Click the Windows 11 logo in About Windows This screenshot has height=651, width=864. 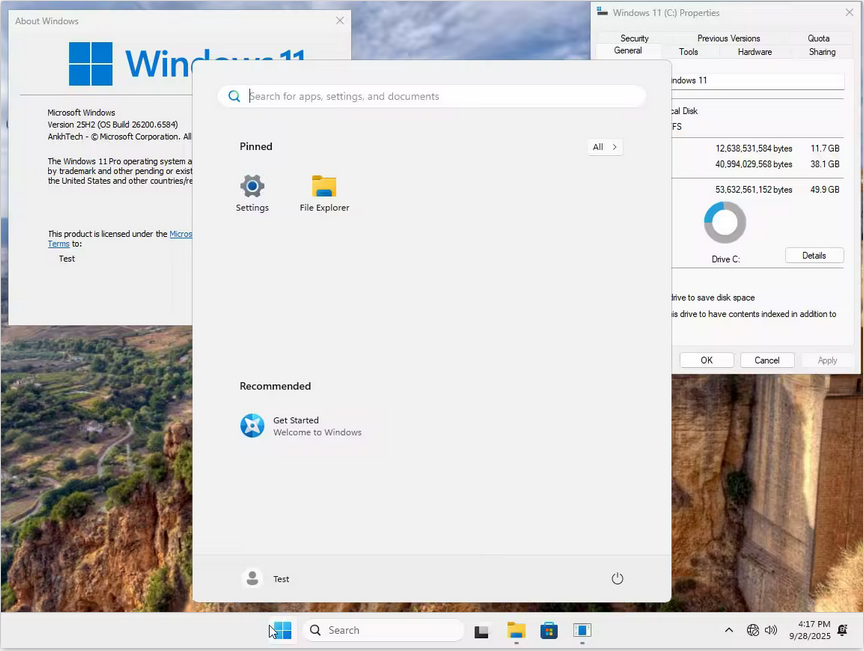tap(90, 63)
